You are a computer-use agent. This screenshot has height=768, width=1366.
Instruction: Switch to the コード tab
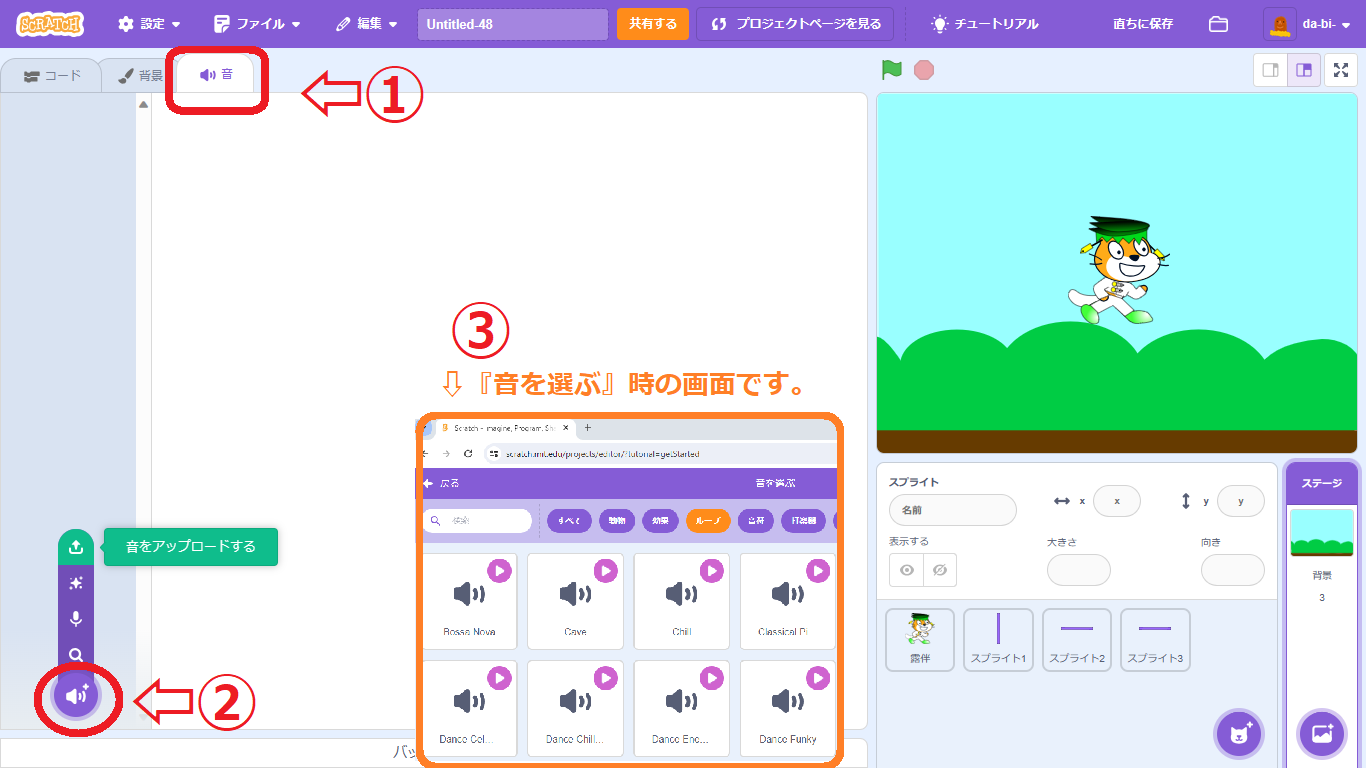[x=52, y=75]
